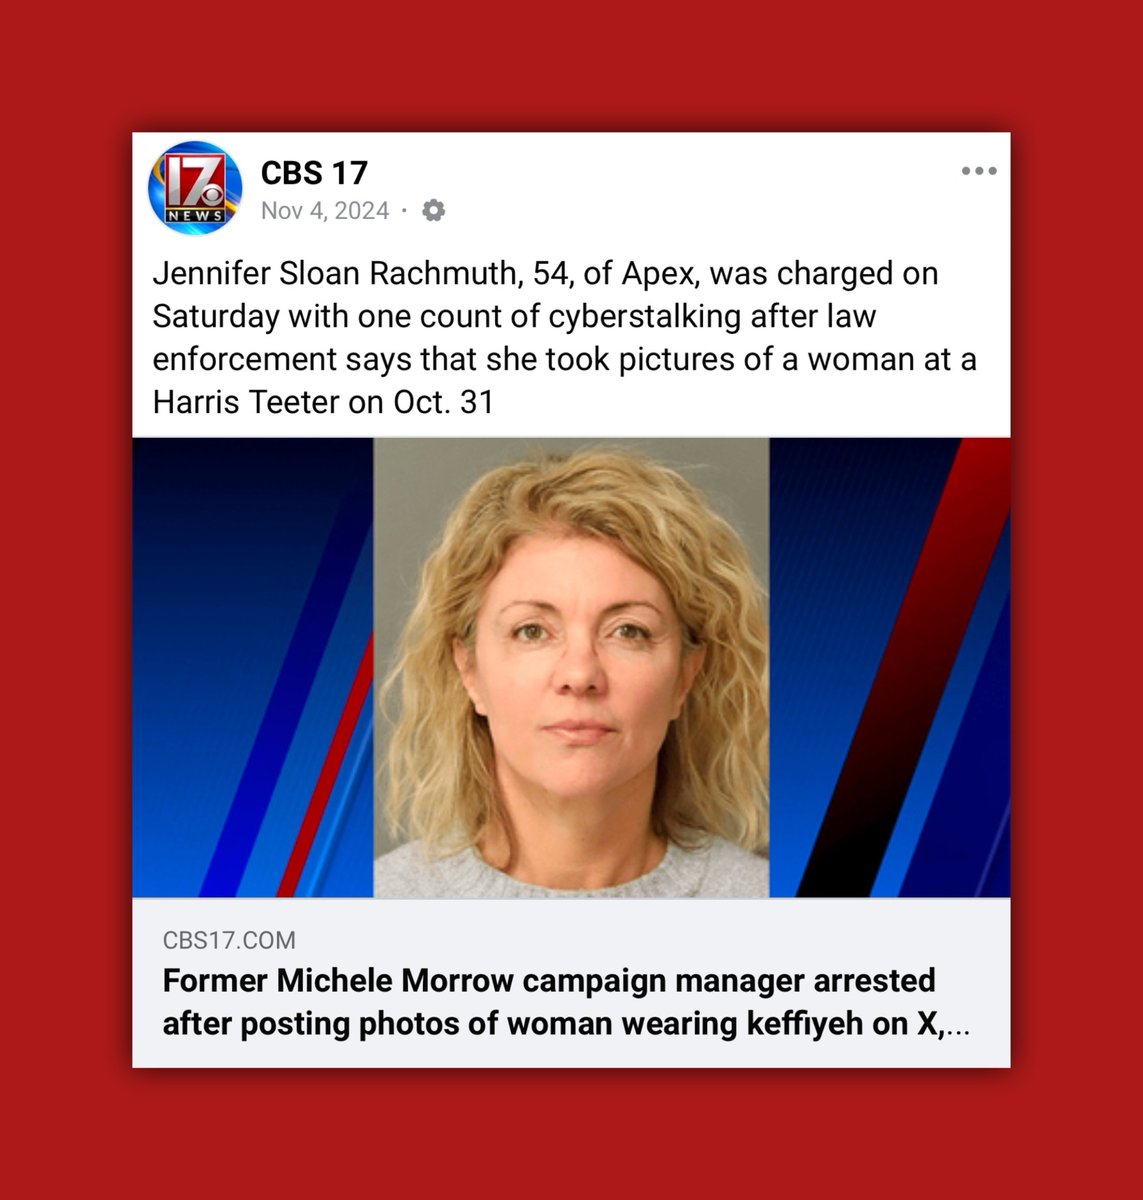Click the gear icon beside the date
Image resolution: width=1143 pixels, height=1200 pixels.
point(433,211)
